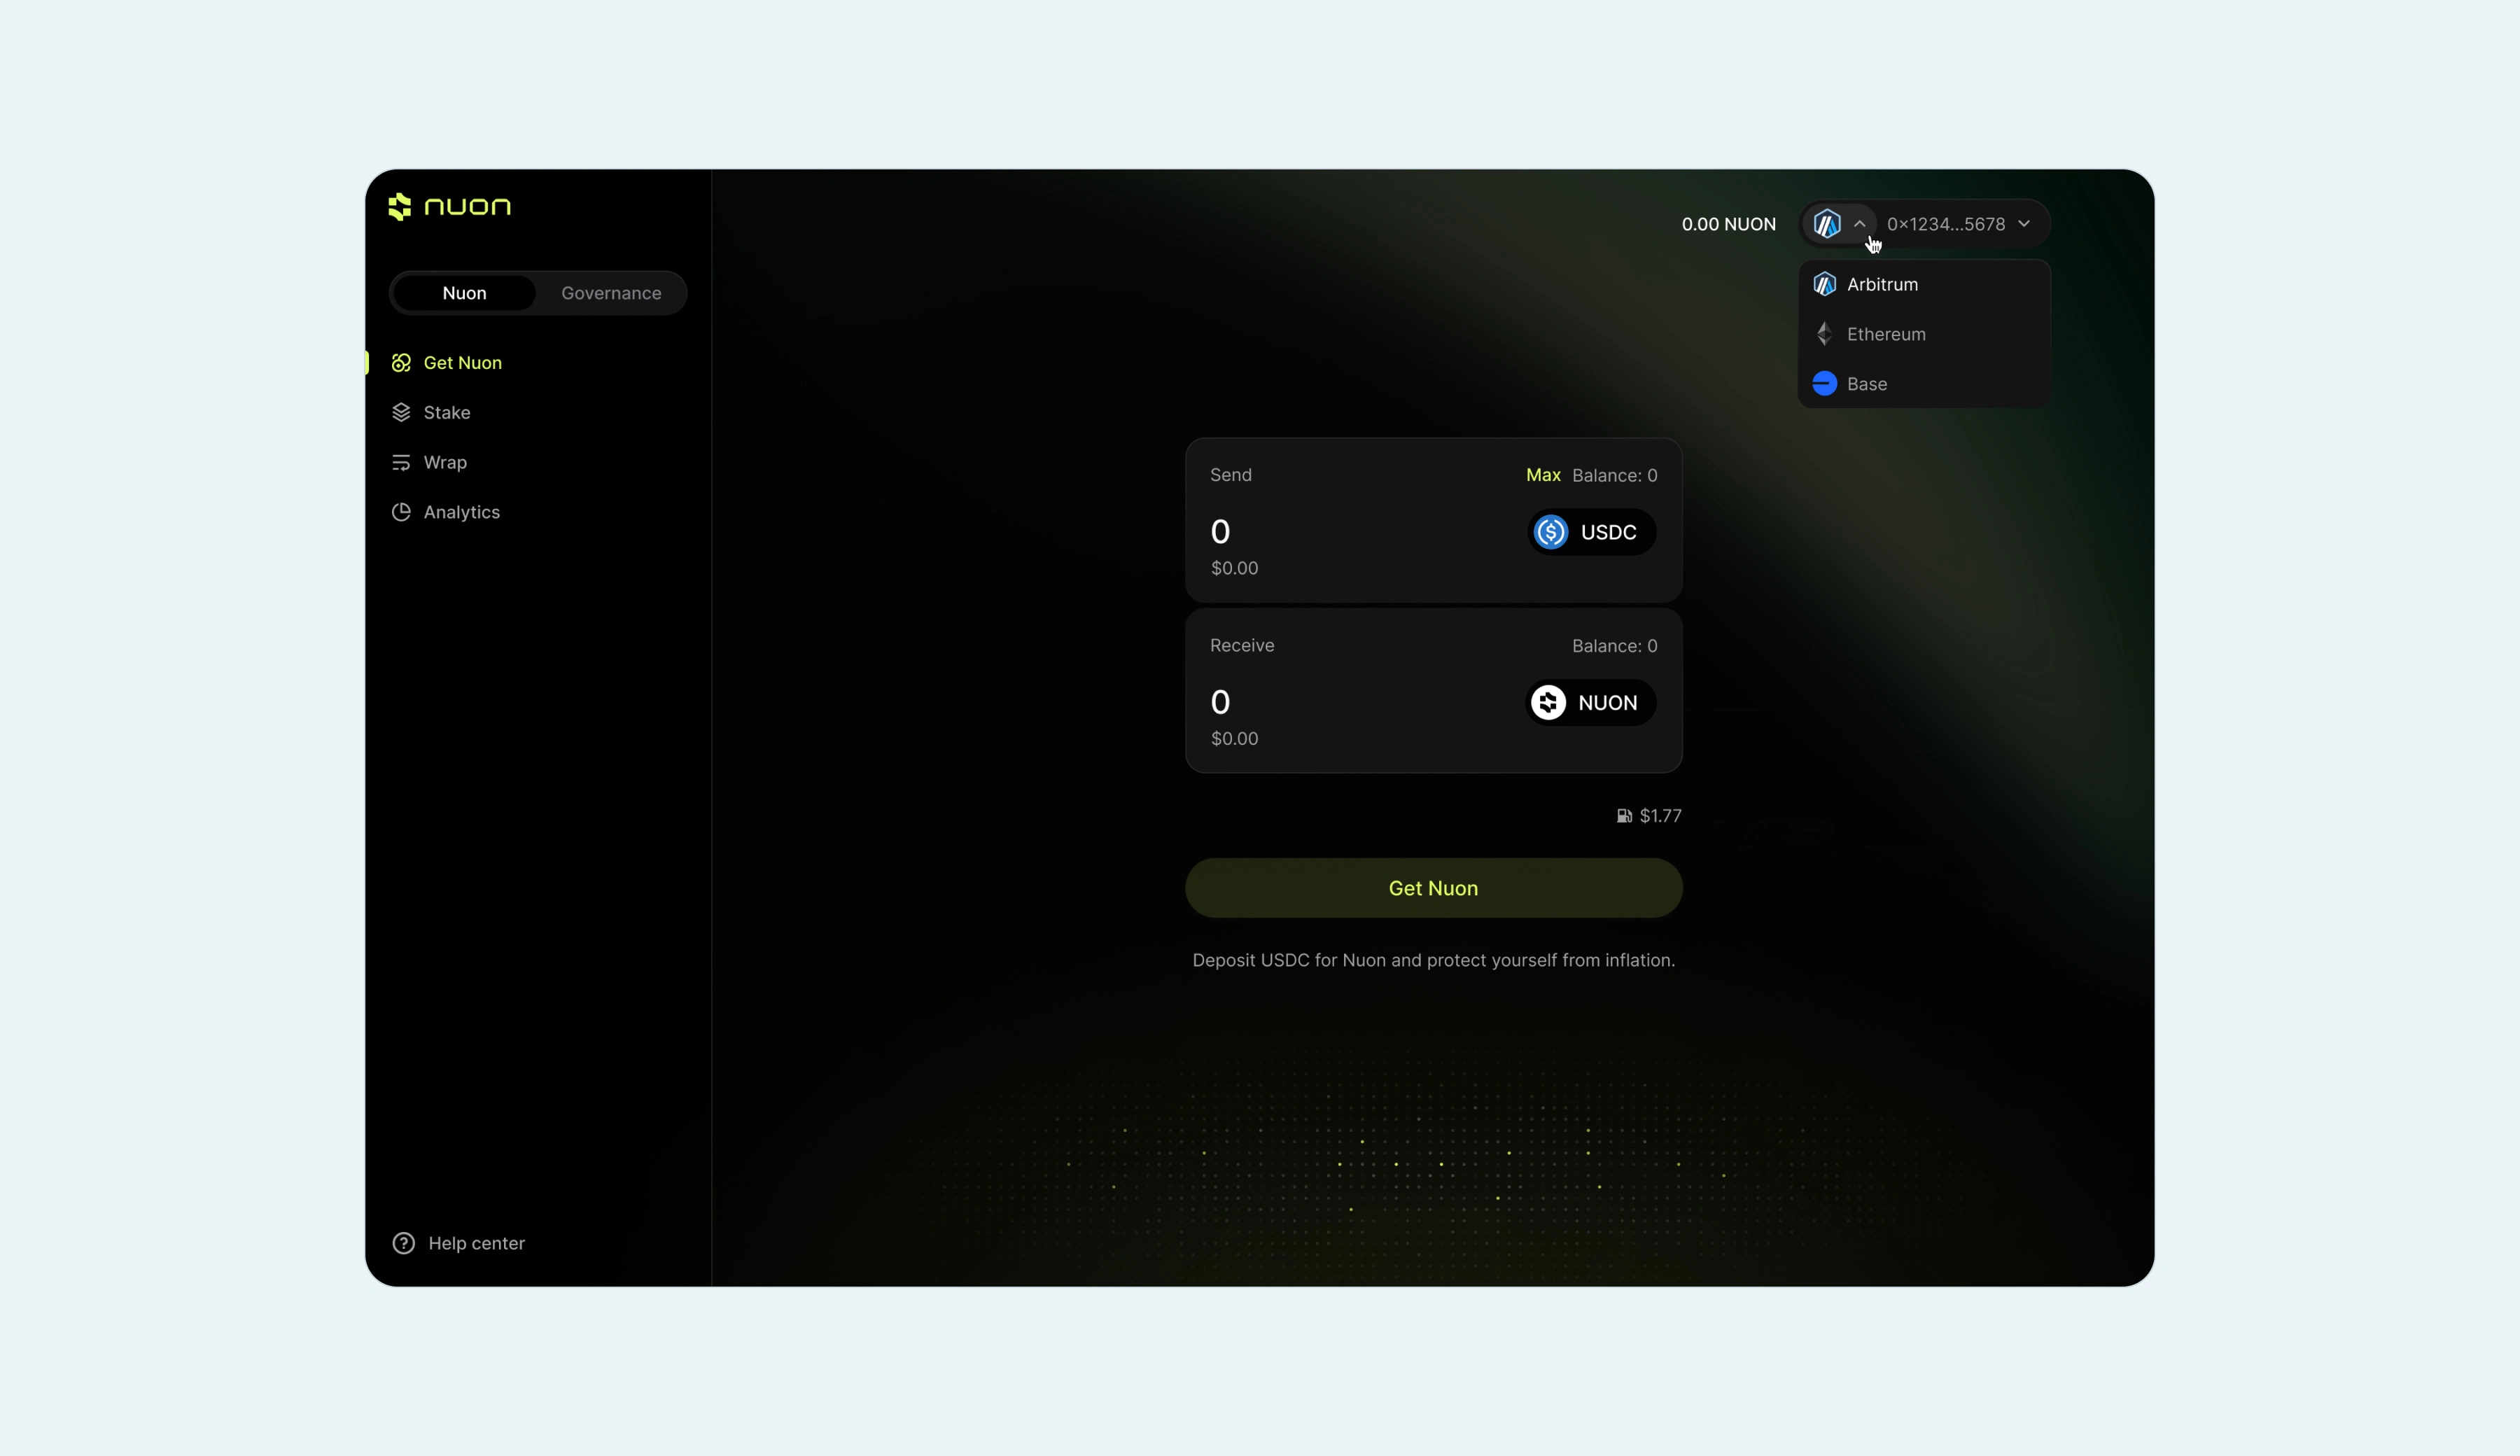Open the Help center link
This screenshot has height=1456, width=2520.
(x=458, y=1243)
